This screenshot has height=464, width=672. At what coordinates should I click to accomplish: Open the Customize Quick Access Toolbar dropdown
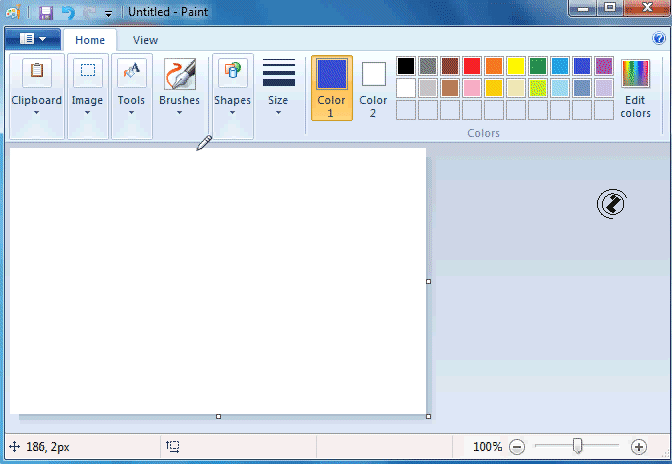click(108, 14)
